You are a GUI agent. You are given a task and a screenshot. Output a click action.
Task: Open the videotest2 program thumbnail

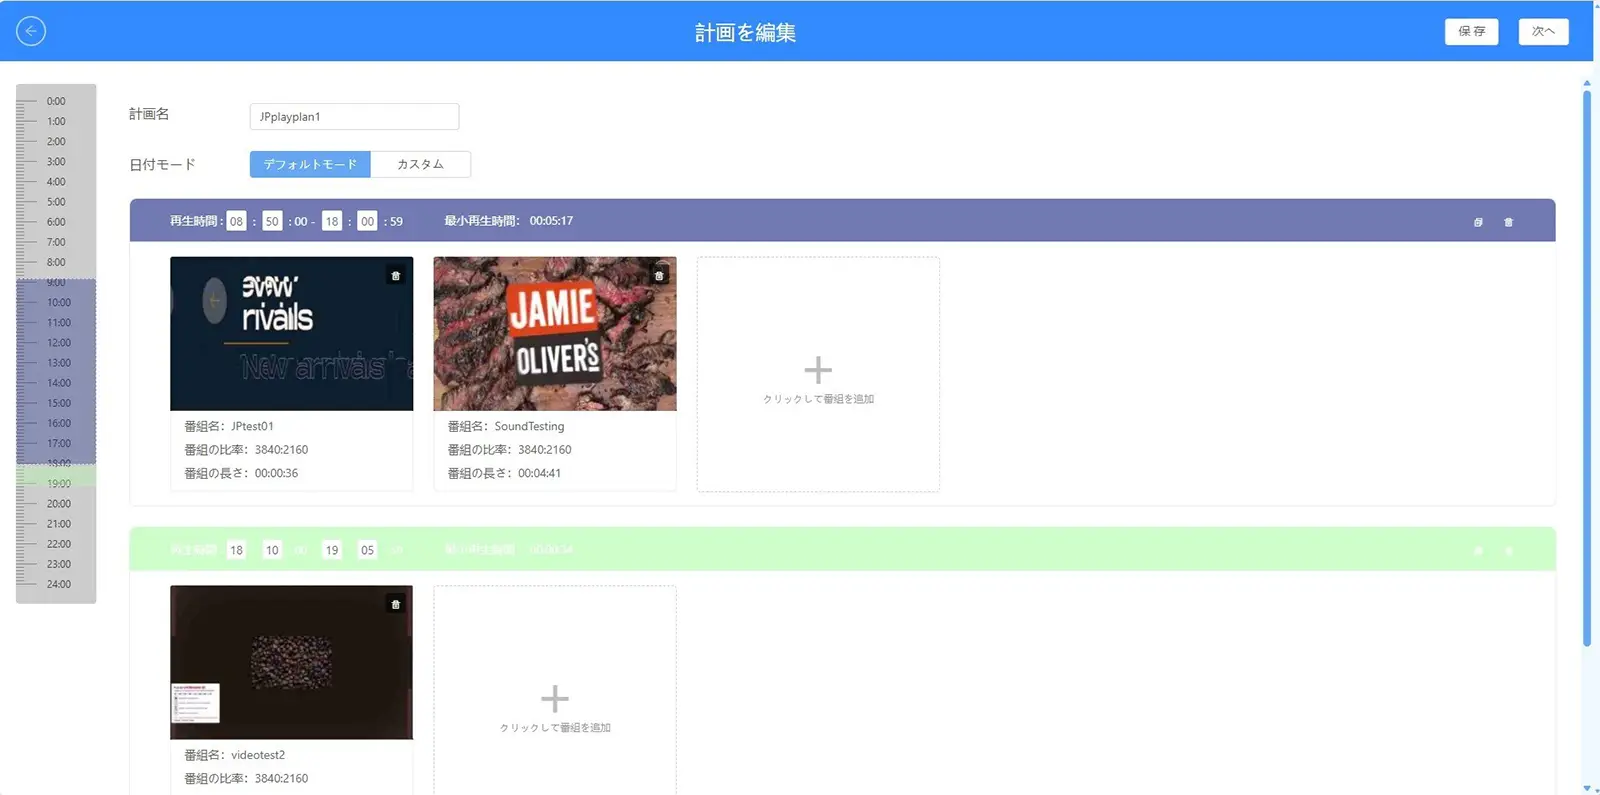click(x=291, y=662)
